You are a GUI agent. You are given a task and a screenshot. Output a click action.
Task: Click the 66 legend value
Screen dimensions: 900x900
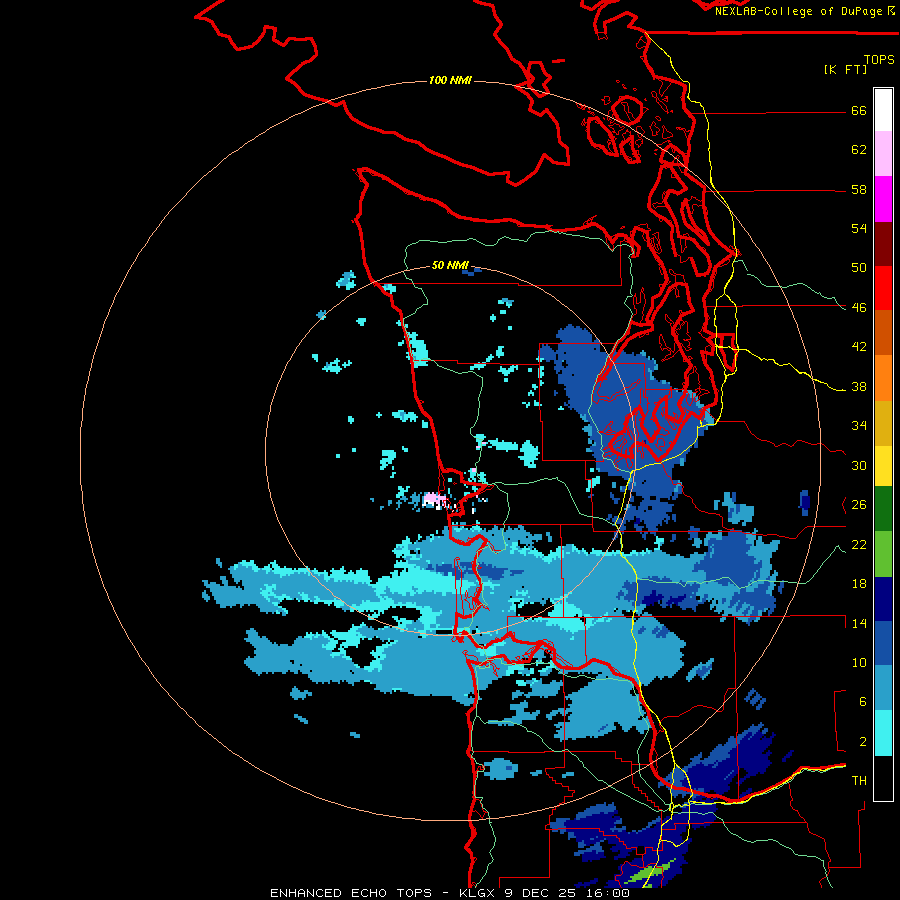[859, 110]
